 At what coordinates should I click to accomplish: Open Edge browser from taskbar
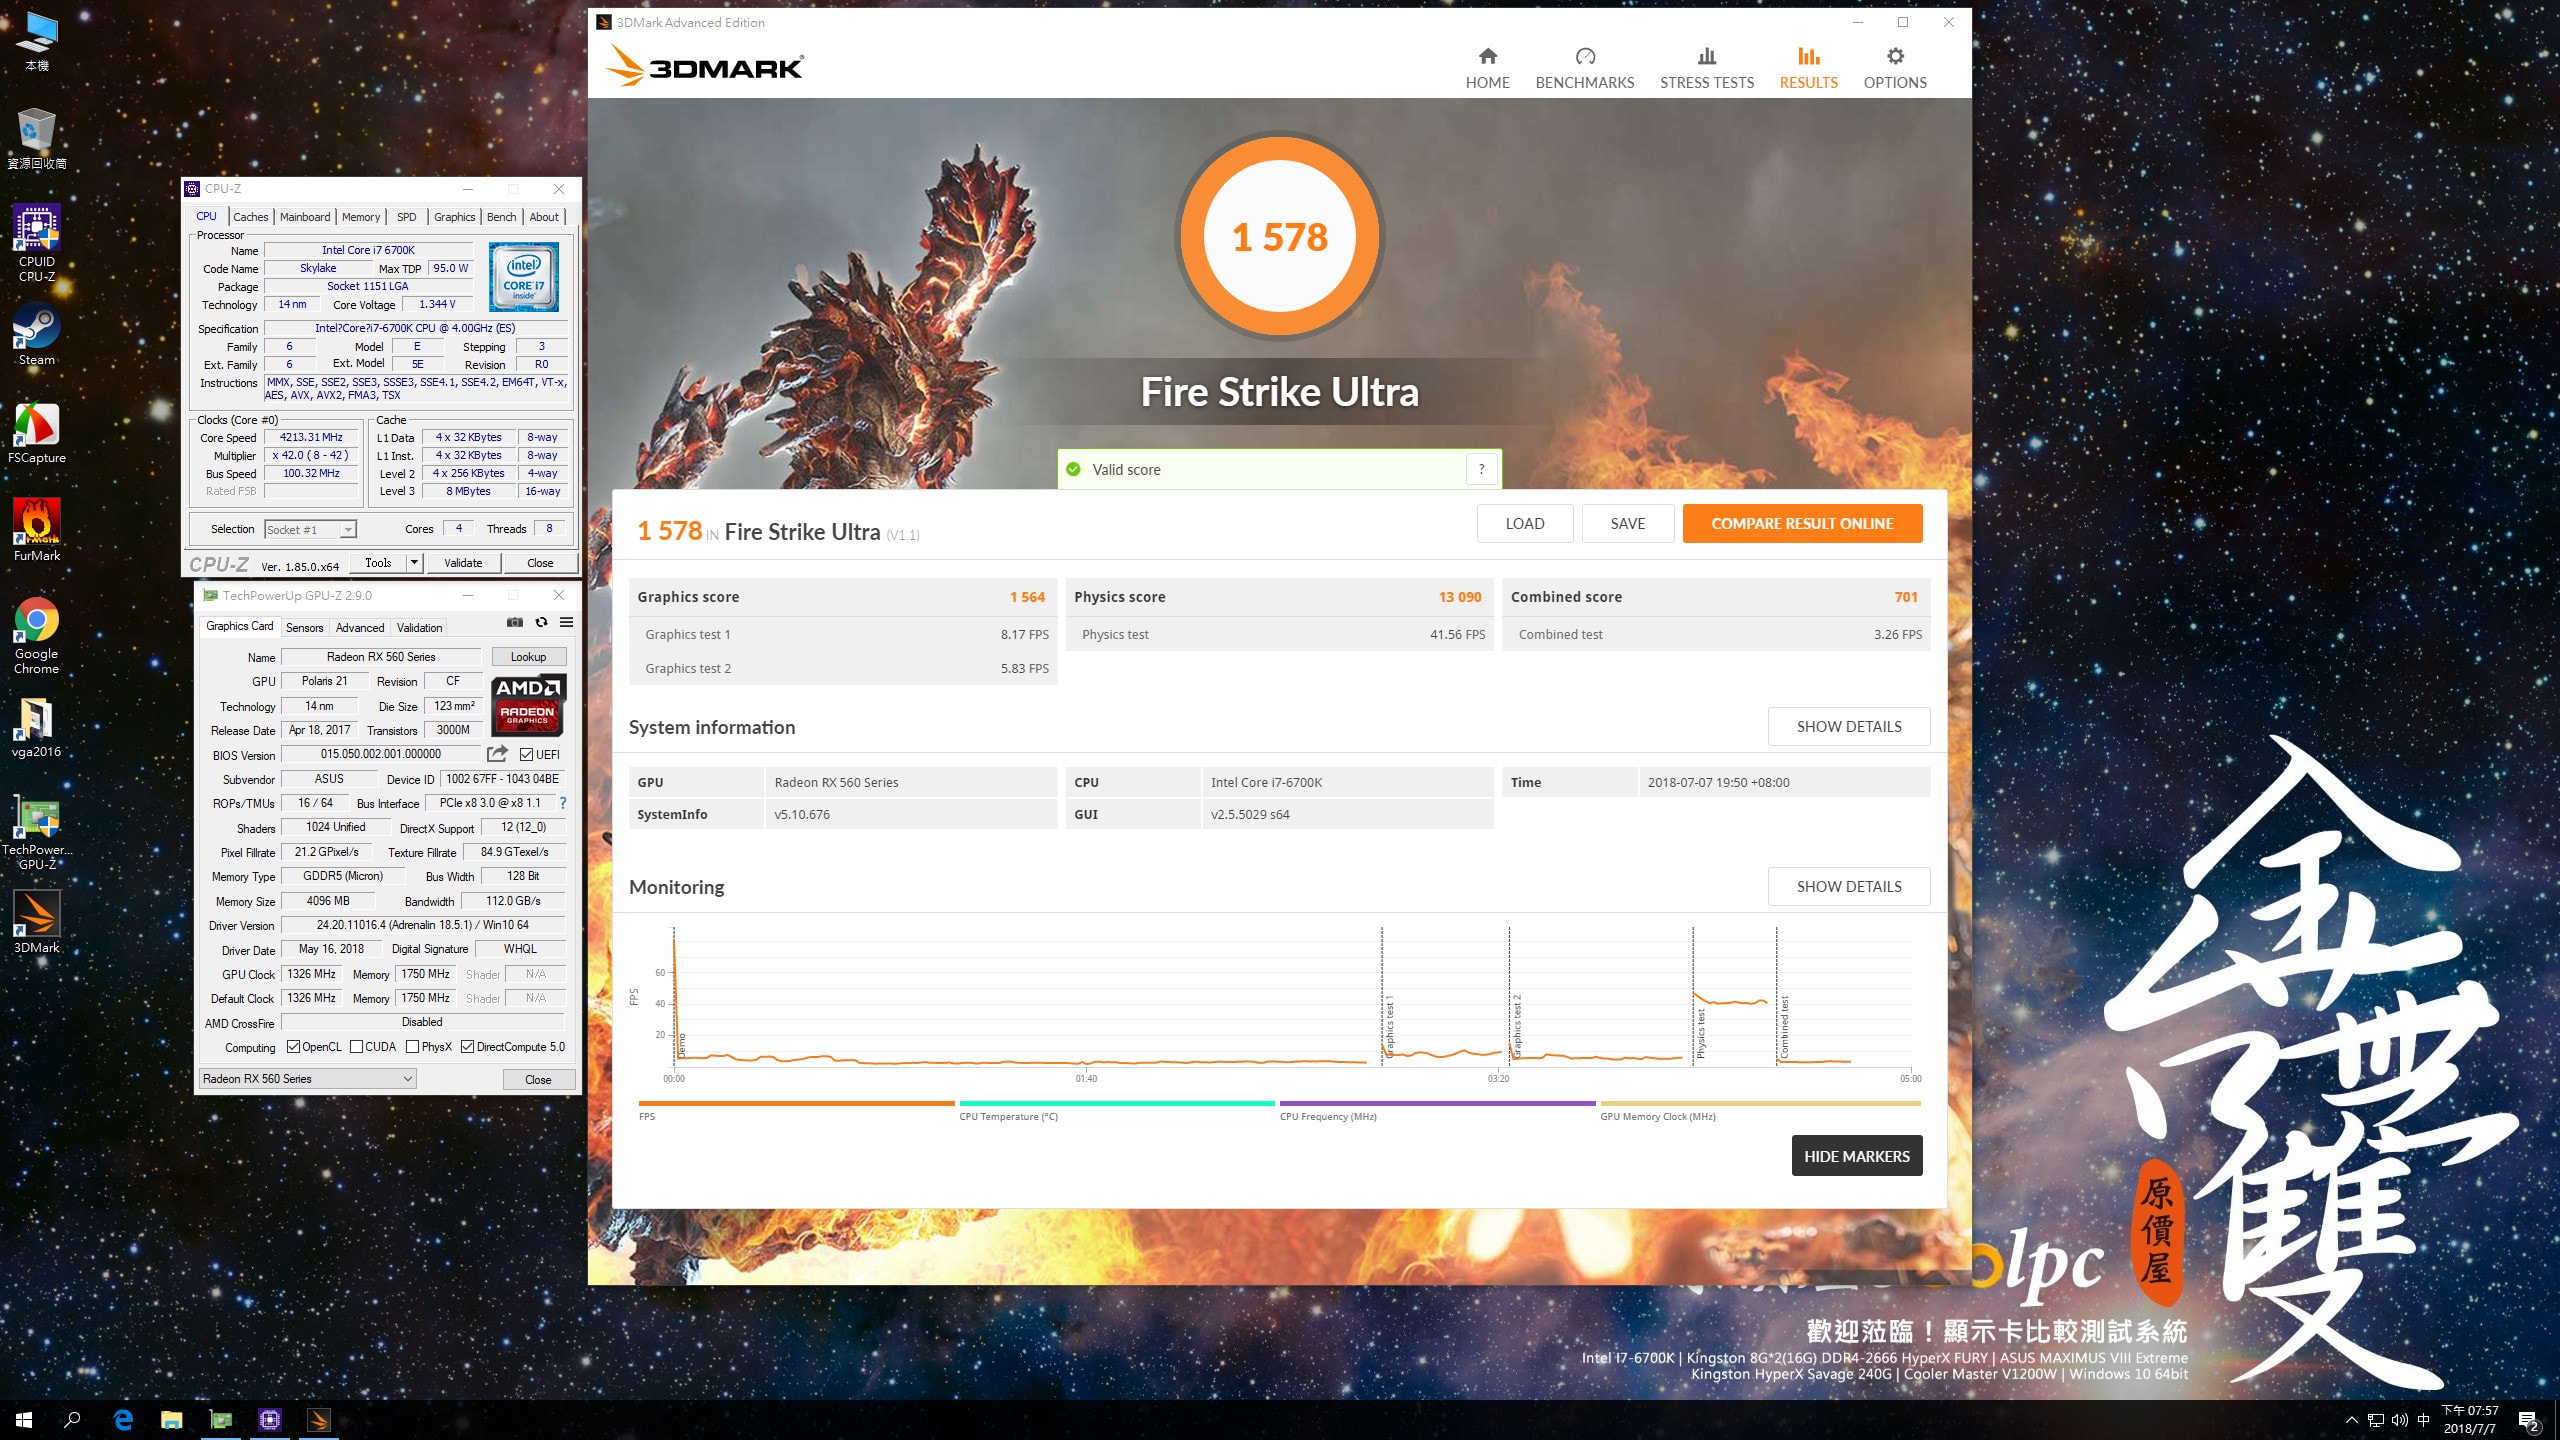123,1420
